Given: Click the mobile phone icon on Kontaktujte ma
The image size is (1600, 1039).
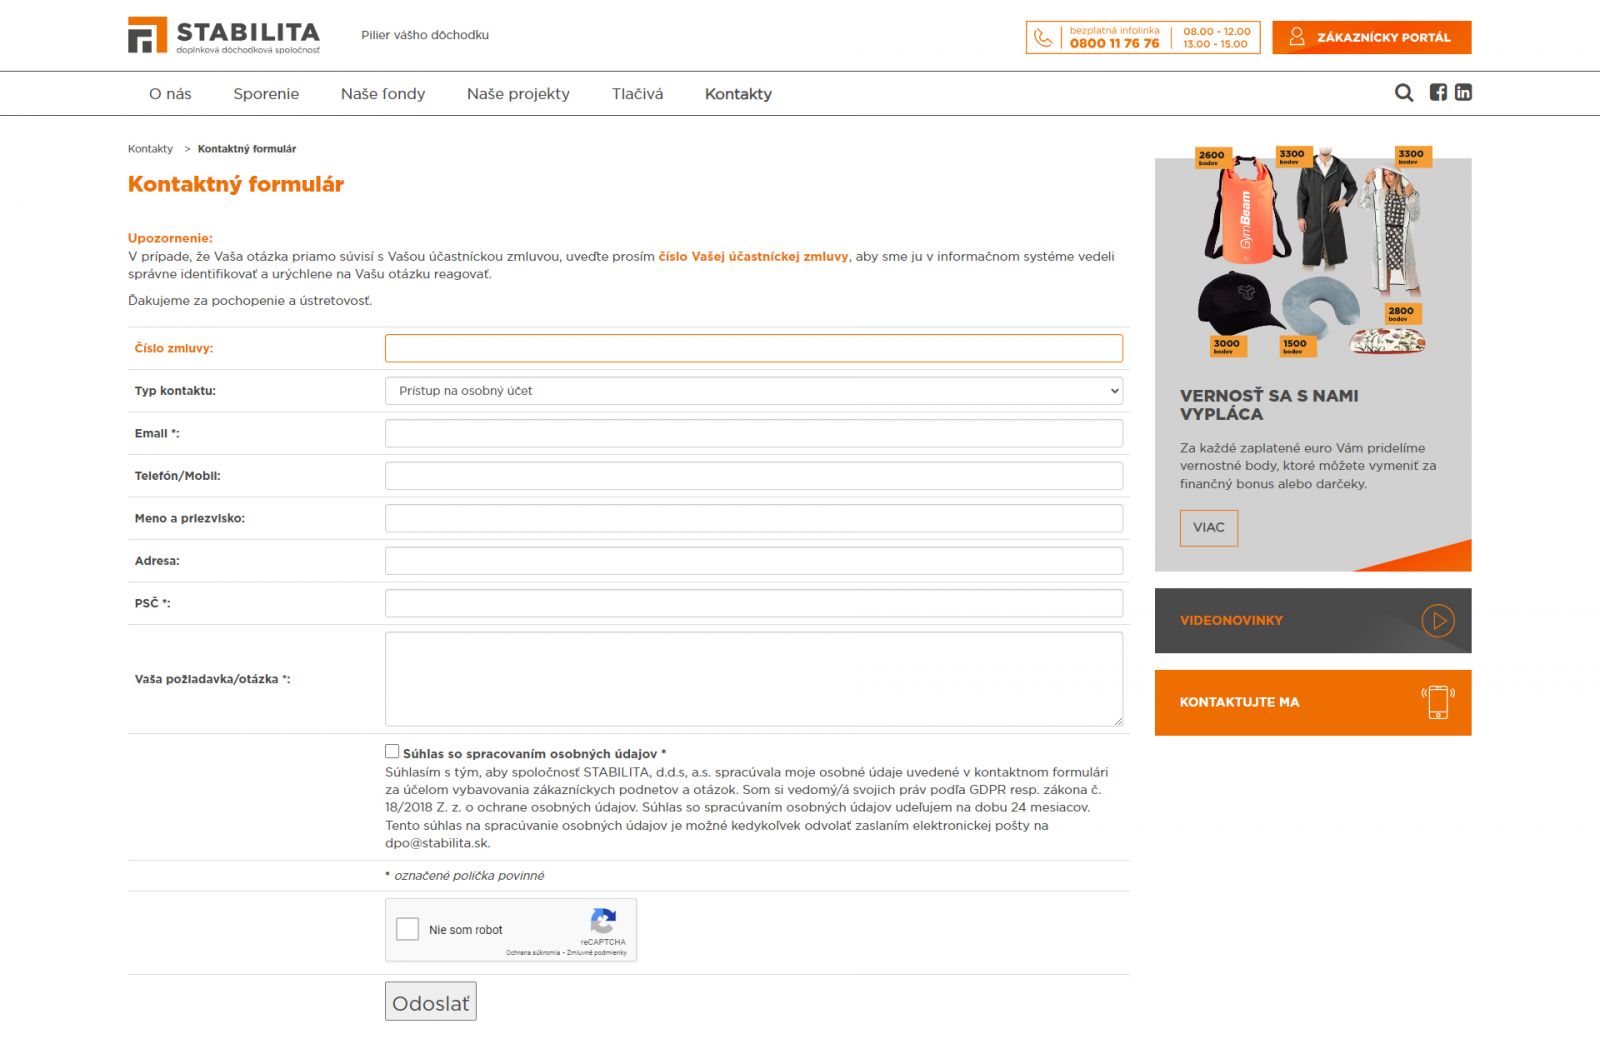Looking at the screenshot, I should (1438, 702).
